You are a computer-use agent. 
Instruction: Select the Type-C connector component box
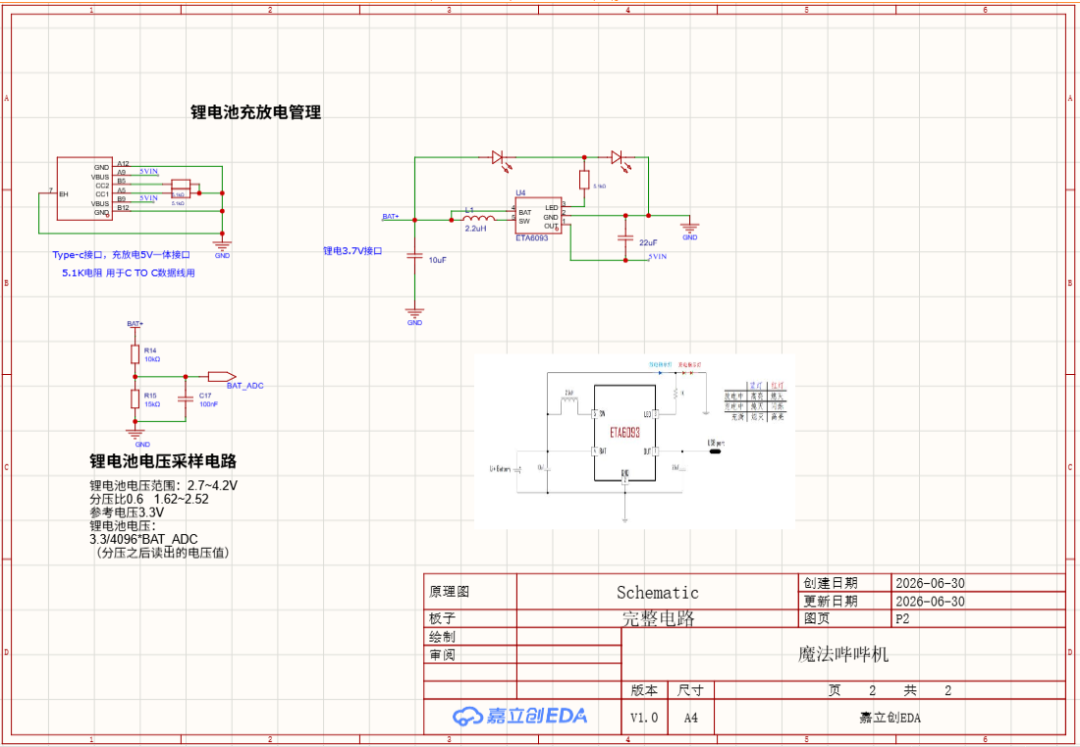pyautogui.click(x=84, y=189)
